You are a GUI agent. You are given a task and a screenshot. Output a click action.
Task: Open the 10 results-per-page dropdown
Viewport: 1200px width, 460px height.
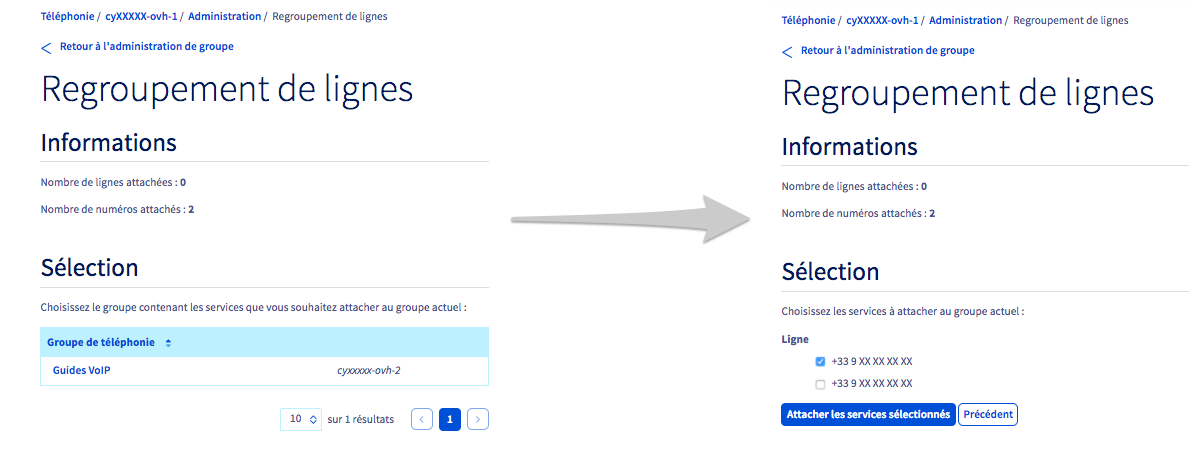click(x=302, y=419)
